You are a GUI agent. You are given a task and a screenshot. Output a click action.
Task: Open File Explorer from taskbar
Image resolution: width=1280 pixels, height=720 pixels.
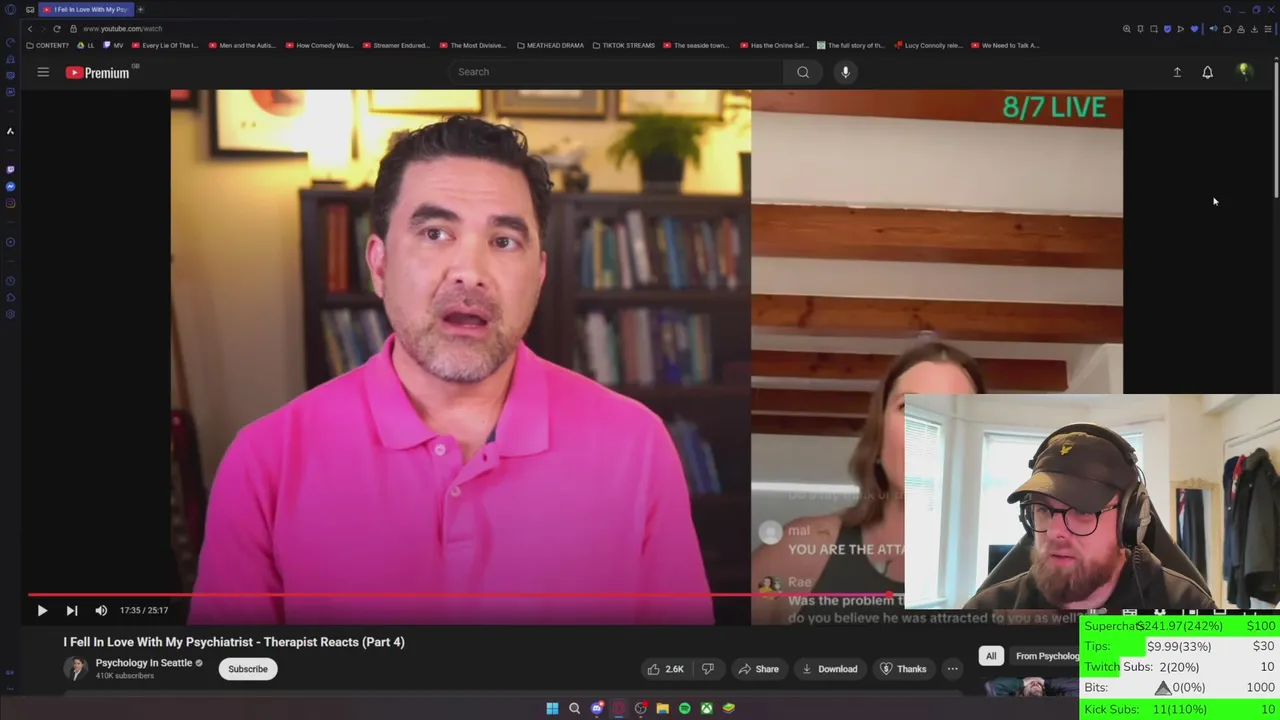pos(662,708)
